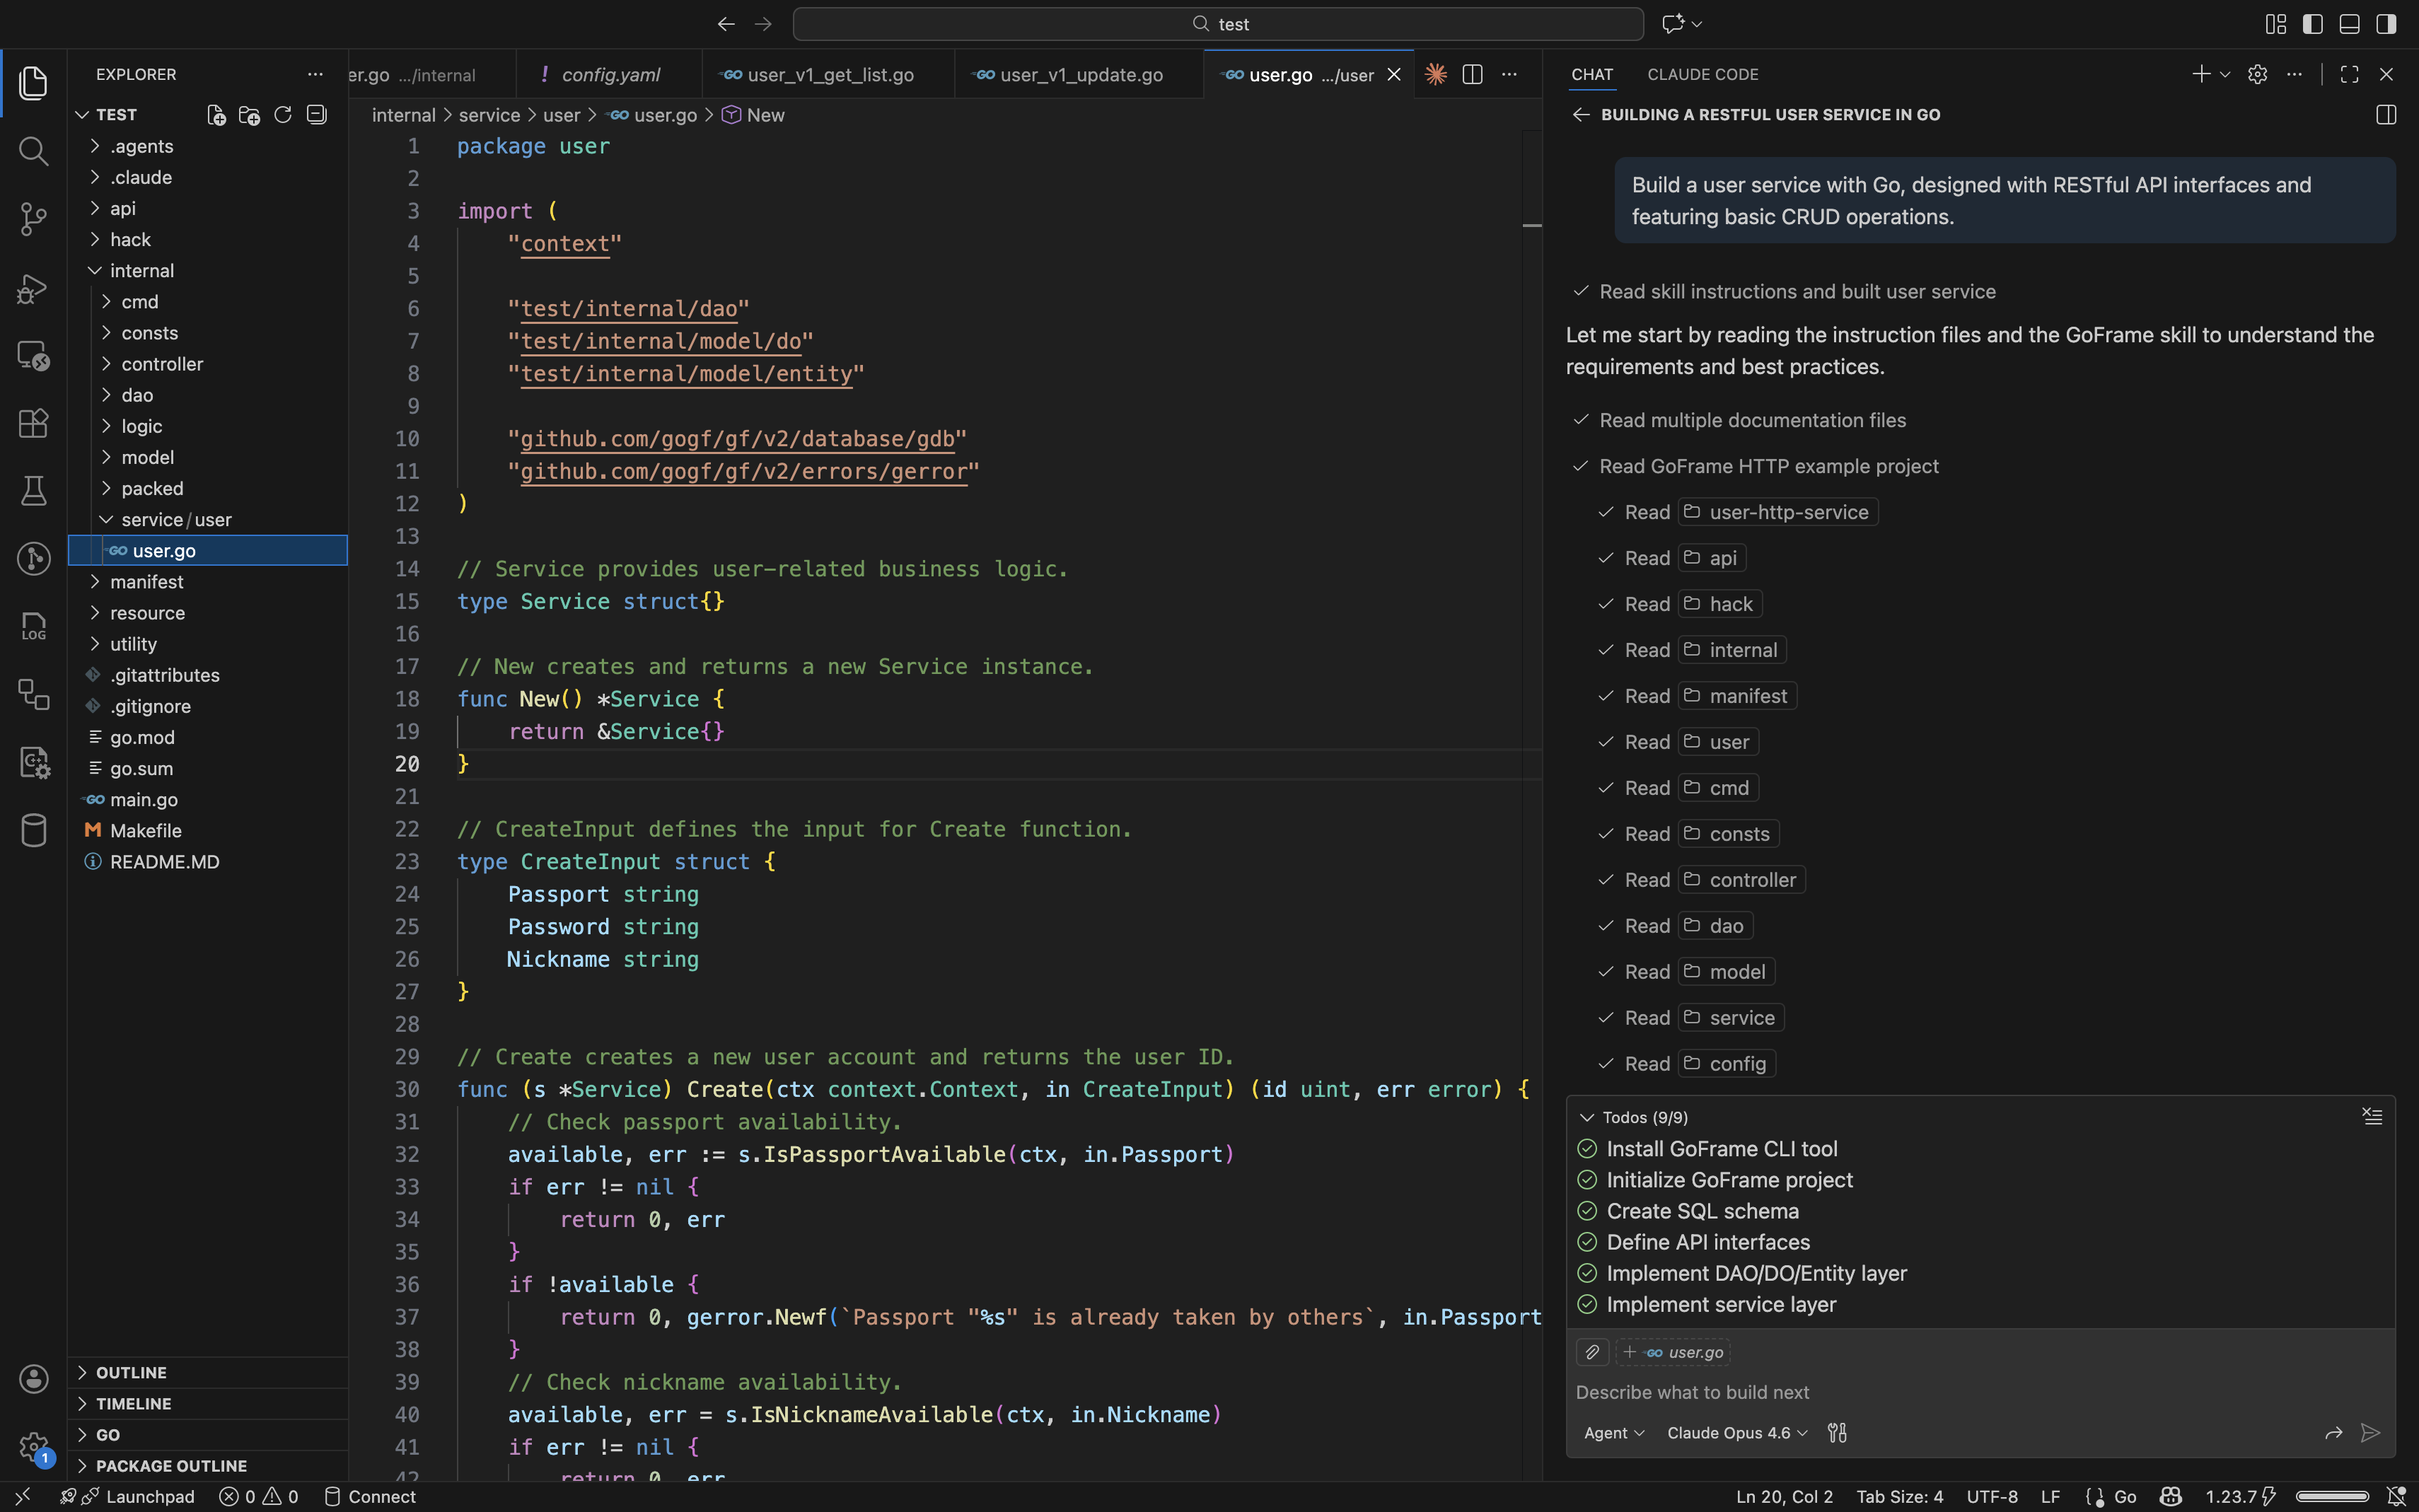Collapse all folders in Explorer
The image size is (2419, 1512).
coord(317,115)
